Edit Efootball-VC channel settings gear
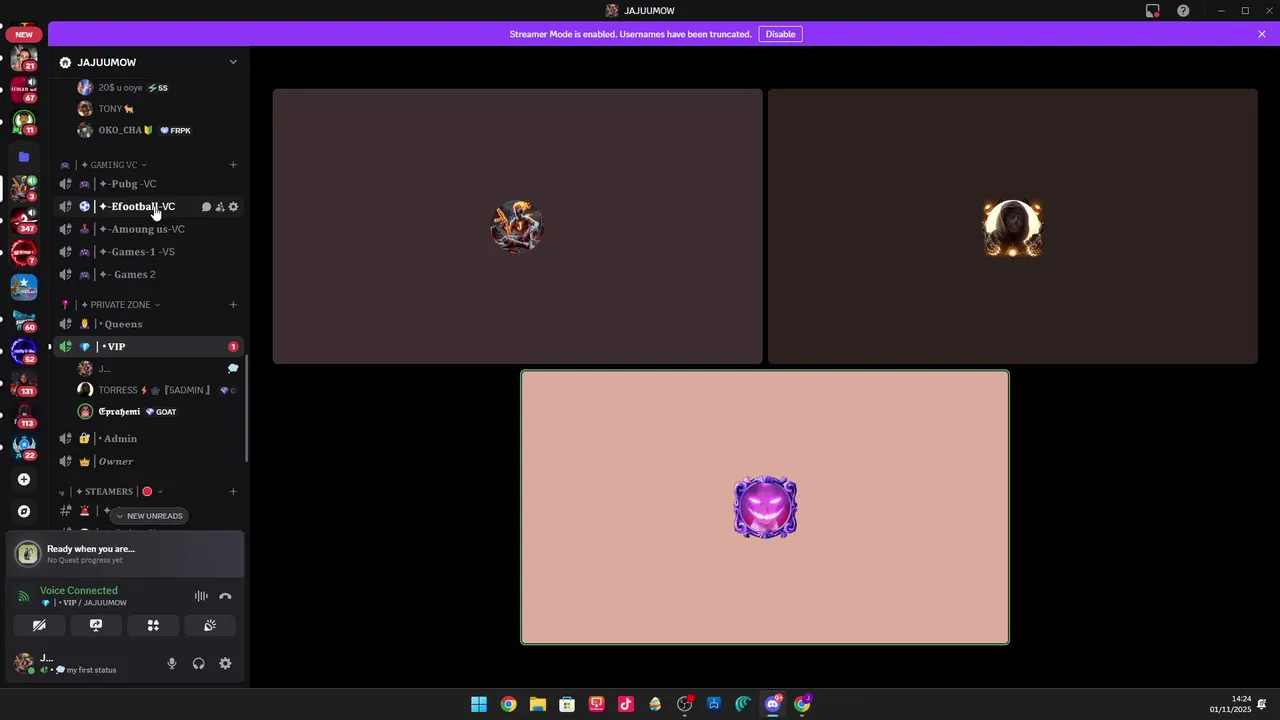 tap(233, 207)
